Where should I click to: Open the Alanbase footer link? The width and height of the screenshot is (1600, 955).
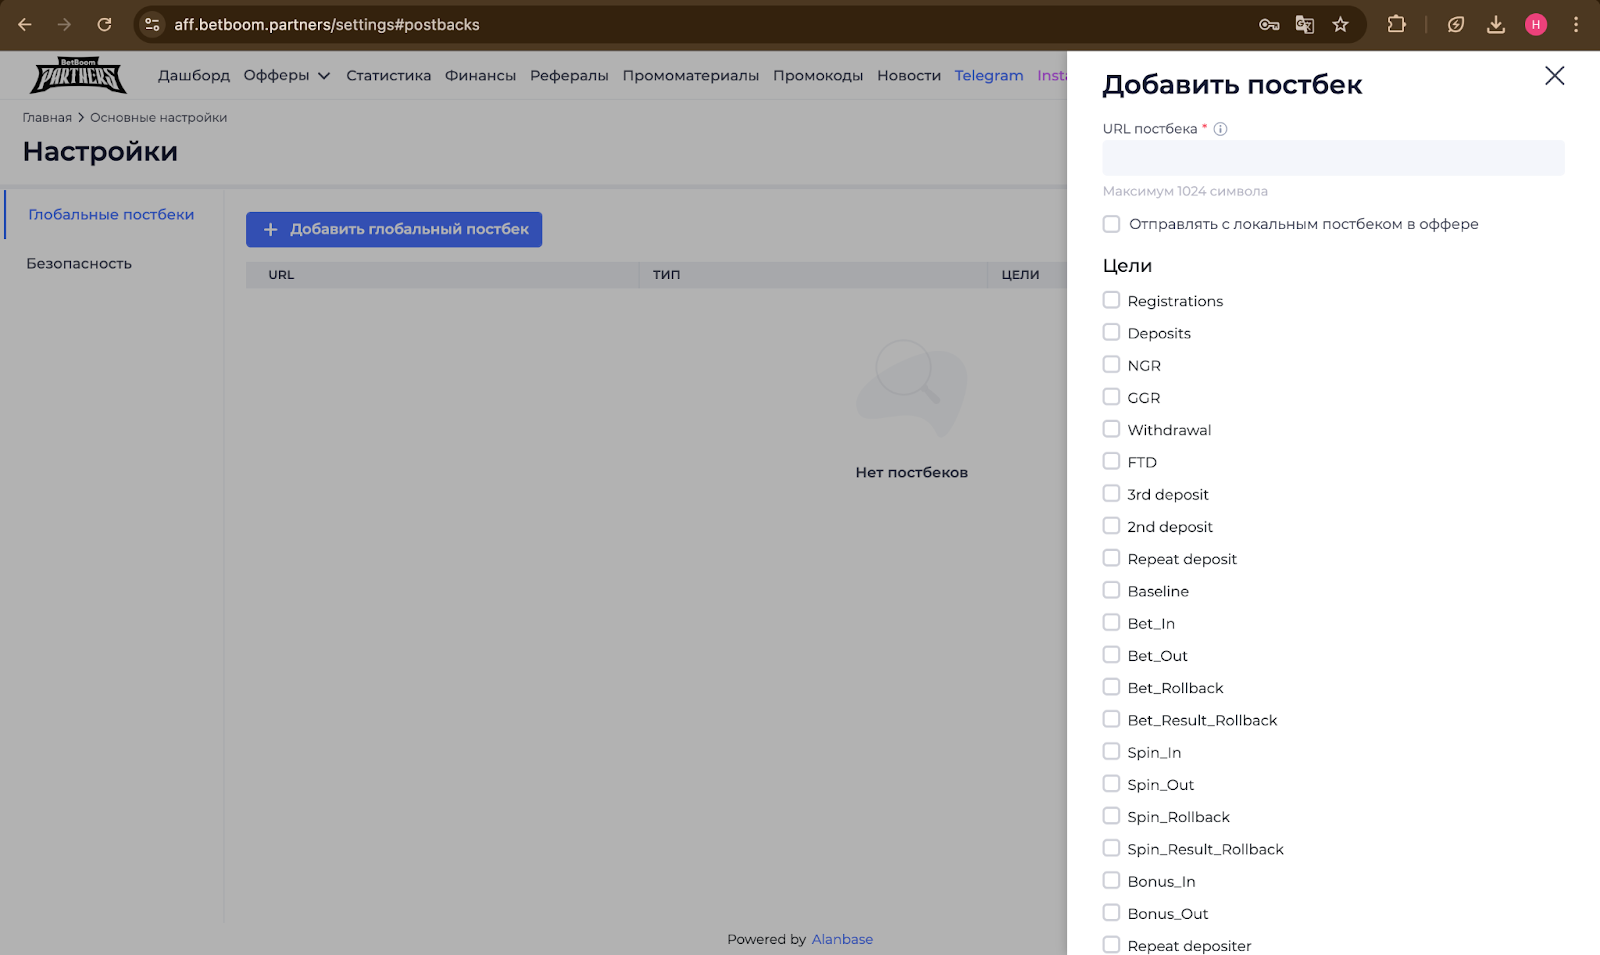(842, 940)
